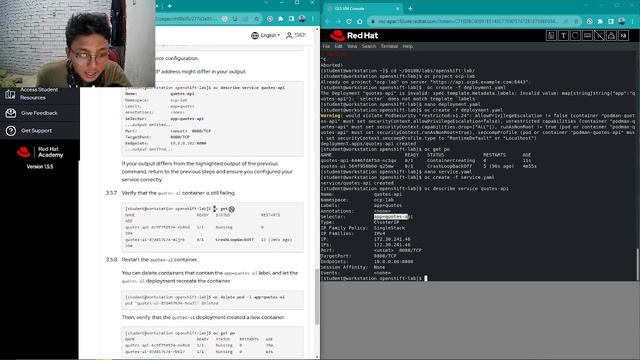Viewport: 640px width, 360px height.
Task: Click 'oc describe service quotes-api' code block in guide
Action: [x=212, y=118]
